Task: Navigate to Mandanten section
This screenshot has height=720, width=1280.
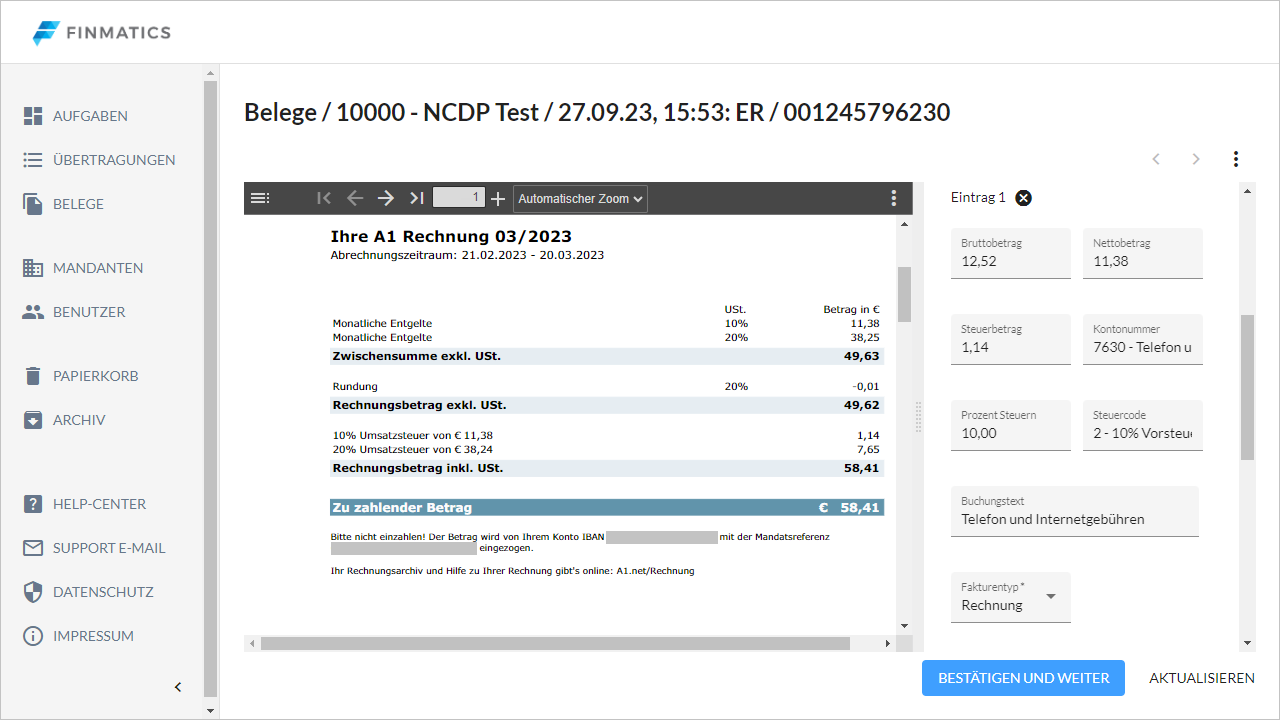Action: (97, 268)
